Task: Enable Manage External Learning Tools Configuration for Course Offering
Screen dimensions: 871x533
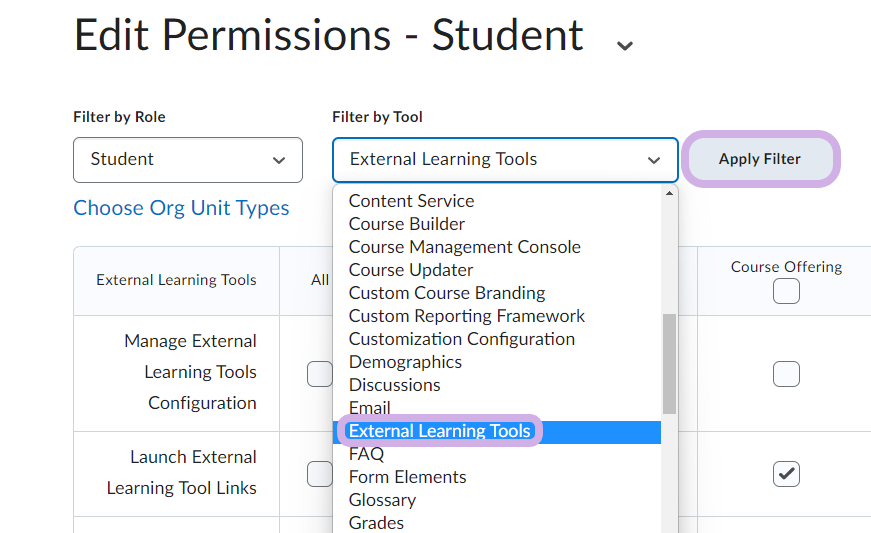Action: (x=786, y=374)
